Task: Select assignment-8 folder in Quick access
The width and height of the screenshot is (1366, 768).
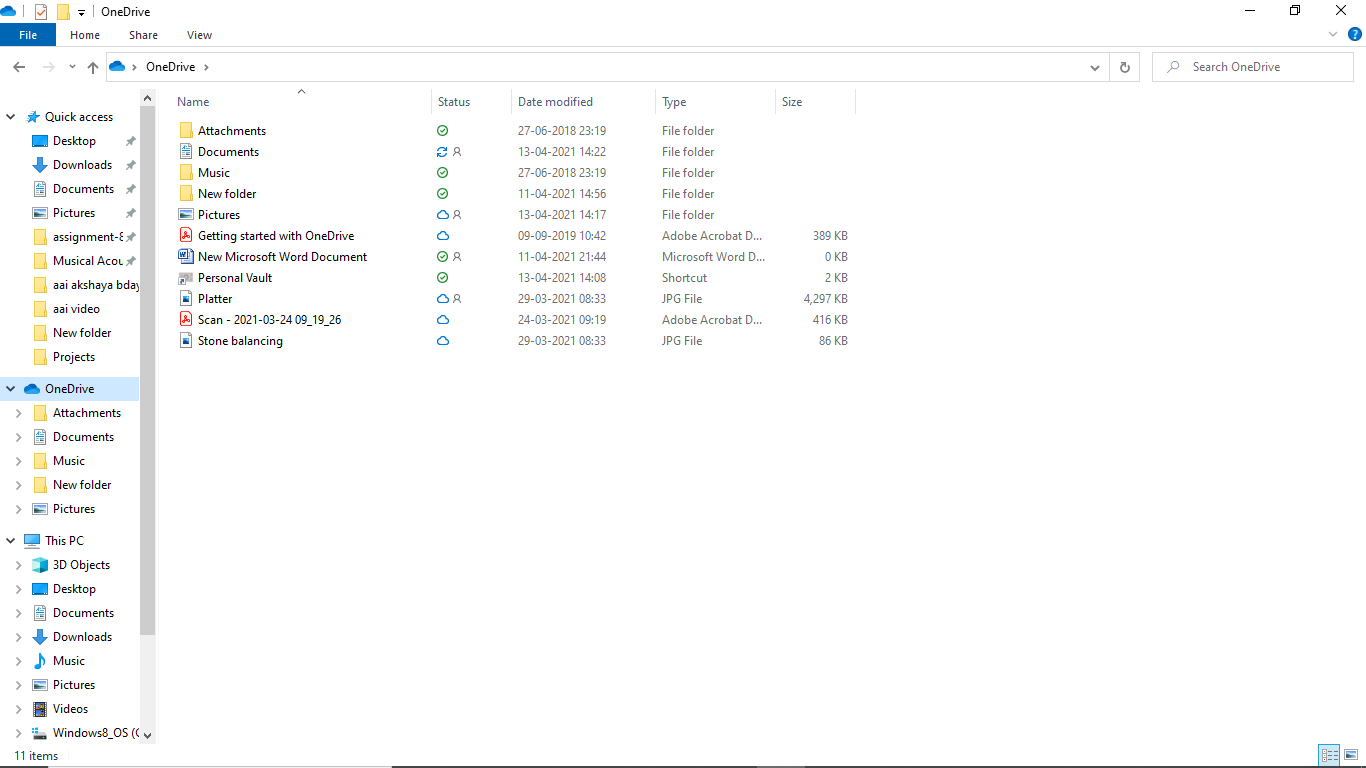Action: (x=88, y=237)
